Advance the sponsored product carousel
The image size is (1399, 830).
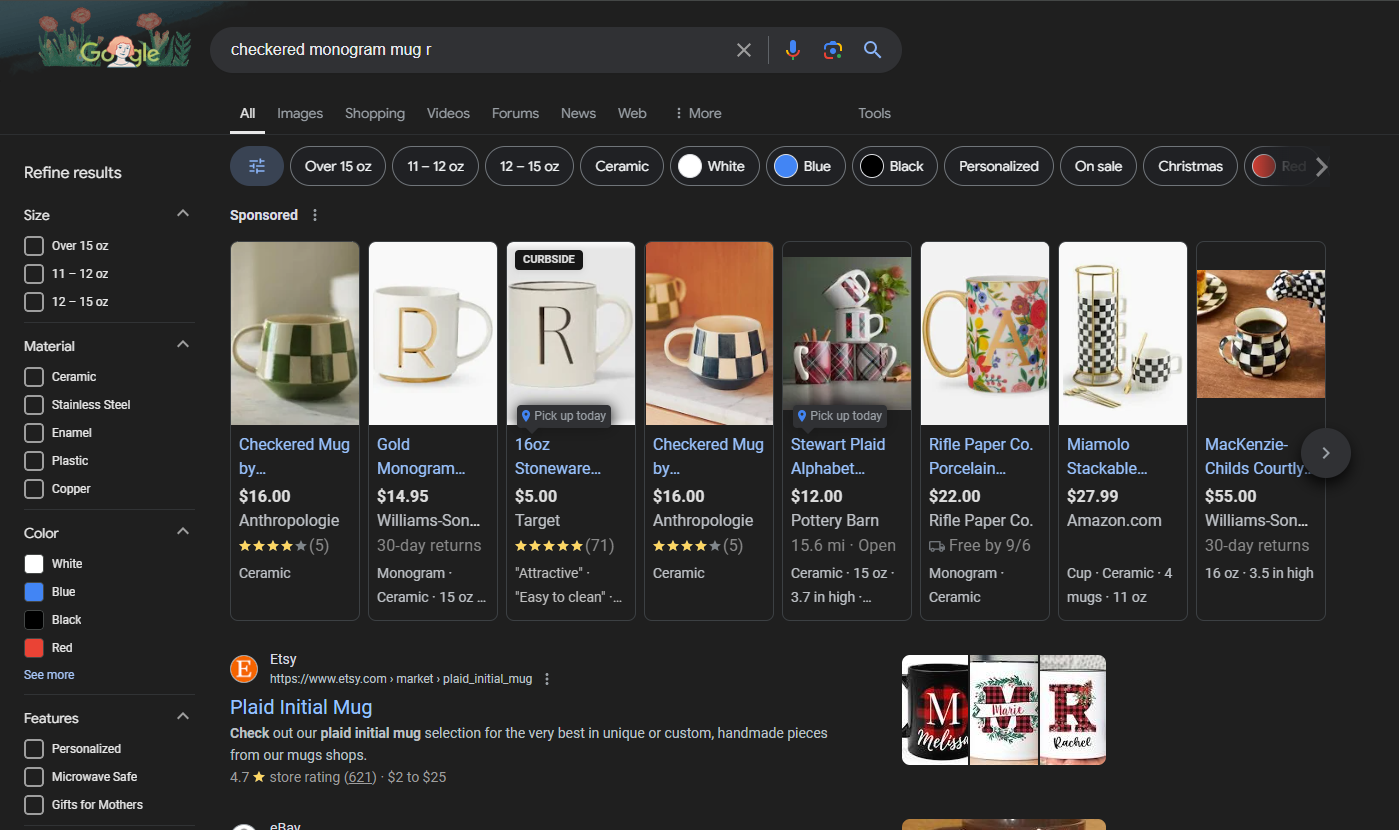1326,453
